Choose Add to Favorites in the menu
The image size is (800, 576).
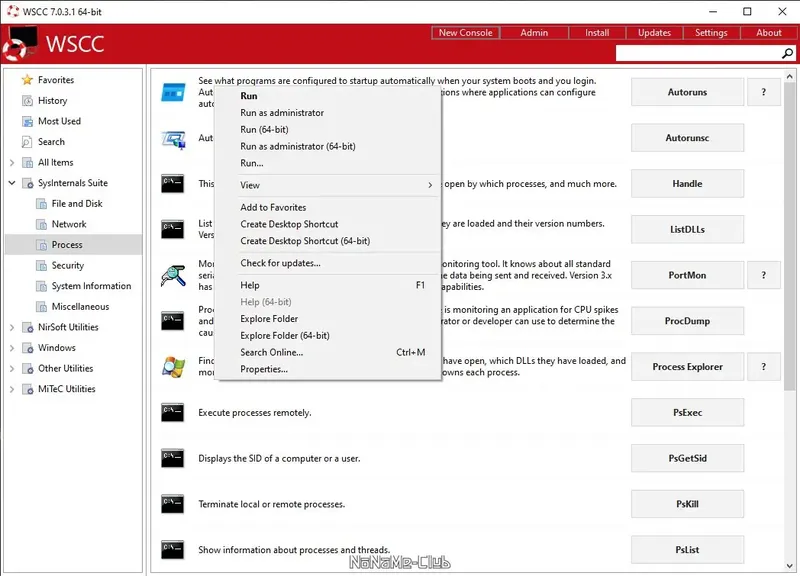coord(276,207)
